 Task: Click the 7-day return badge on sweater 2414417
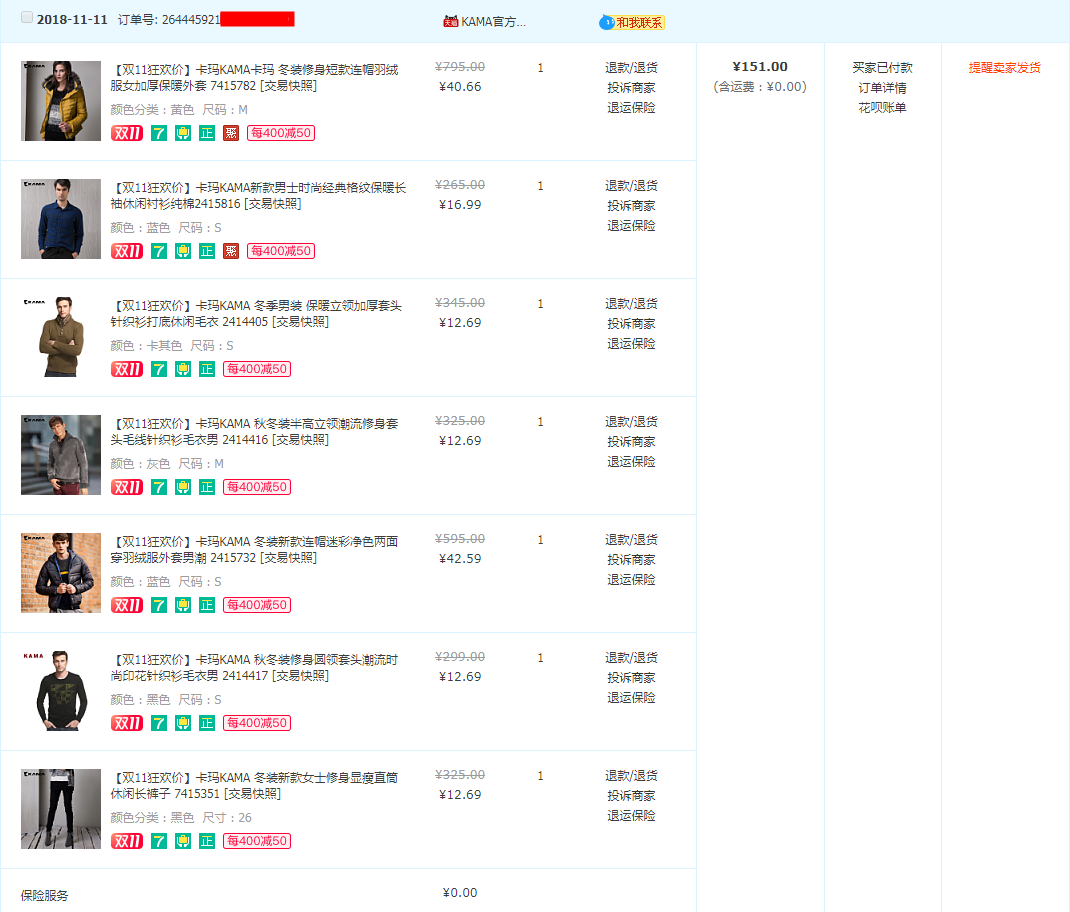pyautogui.click(x=159, y=724)
